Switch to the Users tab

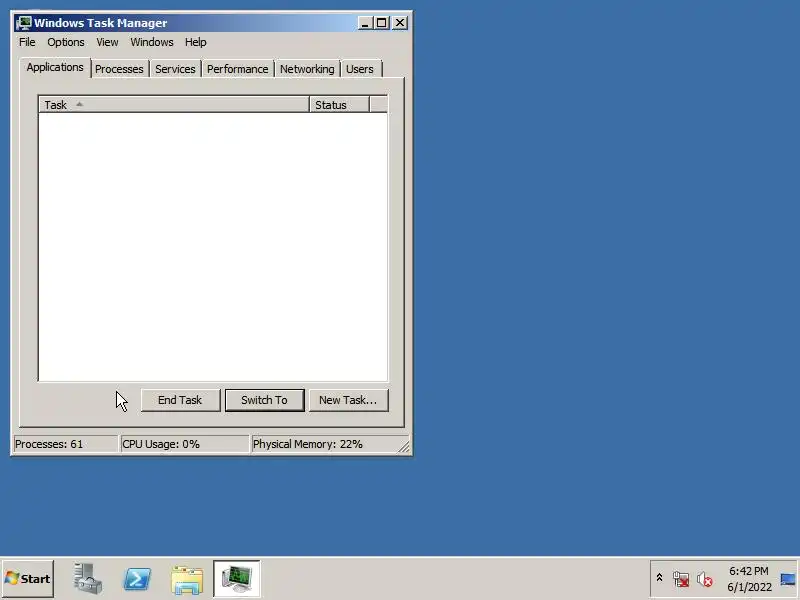[x=360, y=69]
